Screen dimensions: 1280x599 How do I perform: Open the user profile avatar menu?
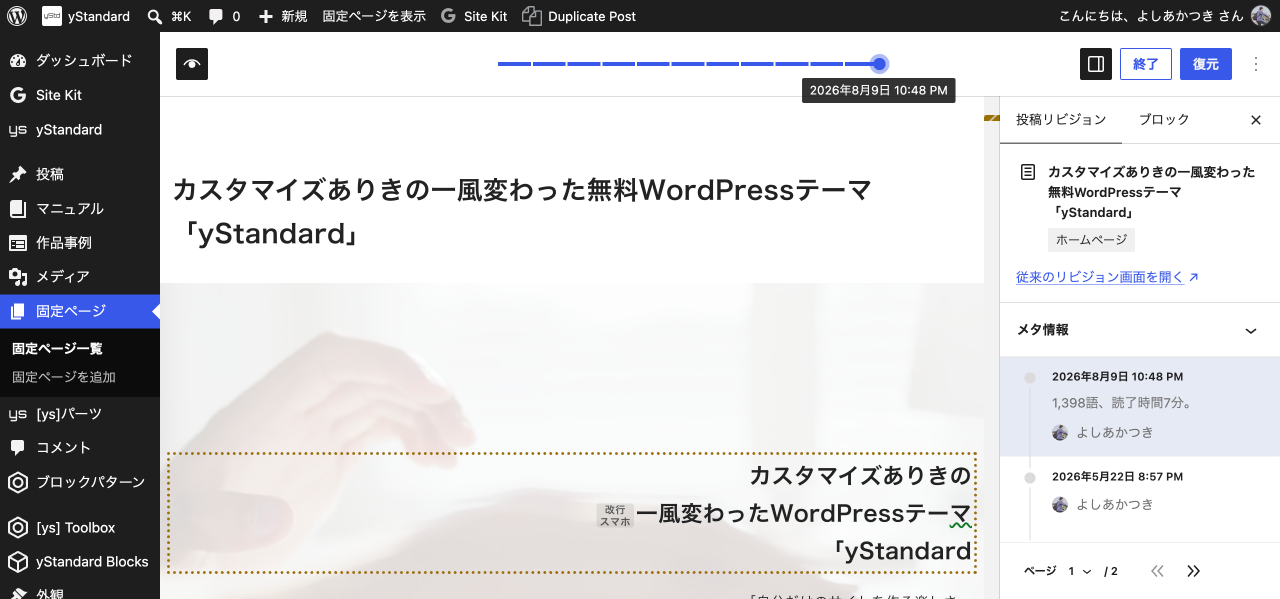click(1261, 16)
